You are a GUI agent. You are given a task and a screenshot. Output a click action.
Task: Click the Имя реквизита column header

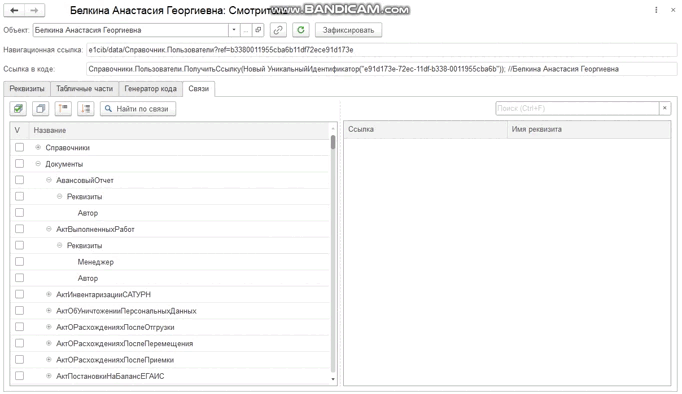pyautogui.click(x=589, y=130)
